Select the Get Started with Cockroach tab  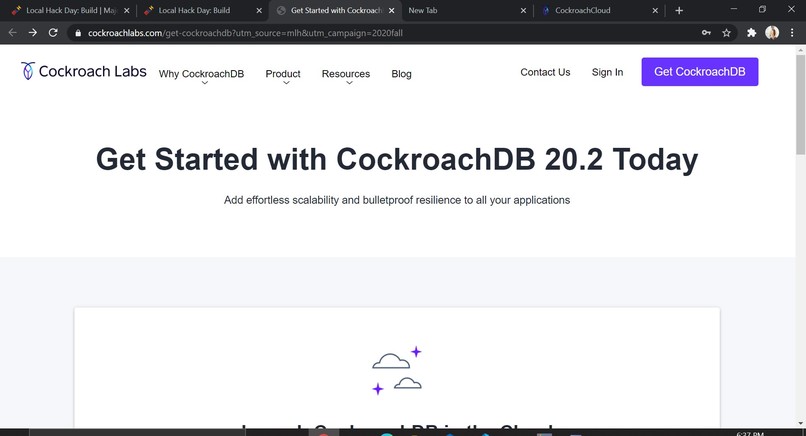(x=335, y=10)
